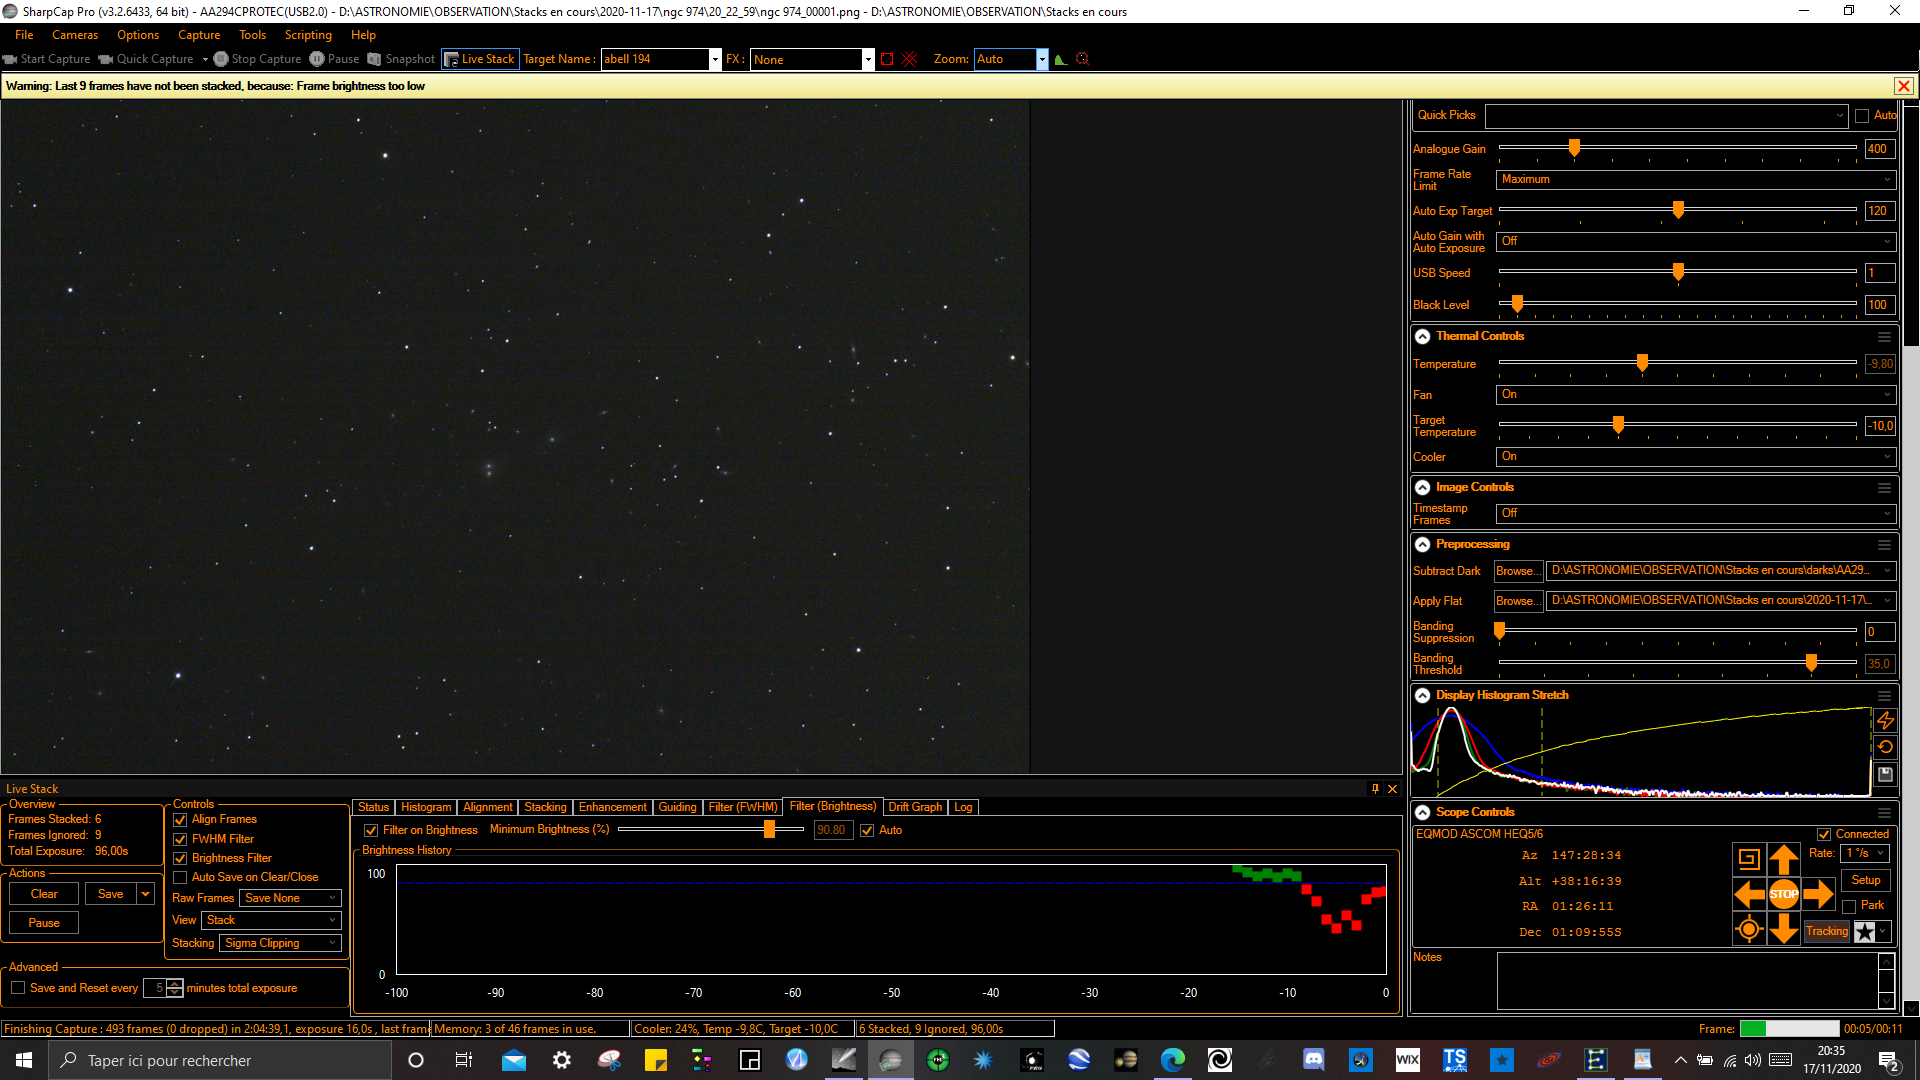The image size is (1920, 1080).
Task: Toggle the Tracking button
Action: click(x=1827, y=931)
